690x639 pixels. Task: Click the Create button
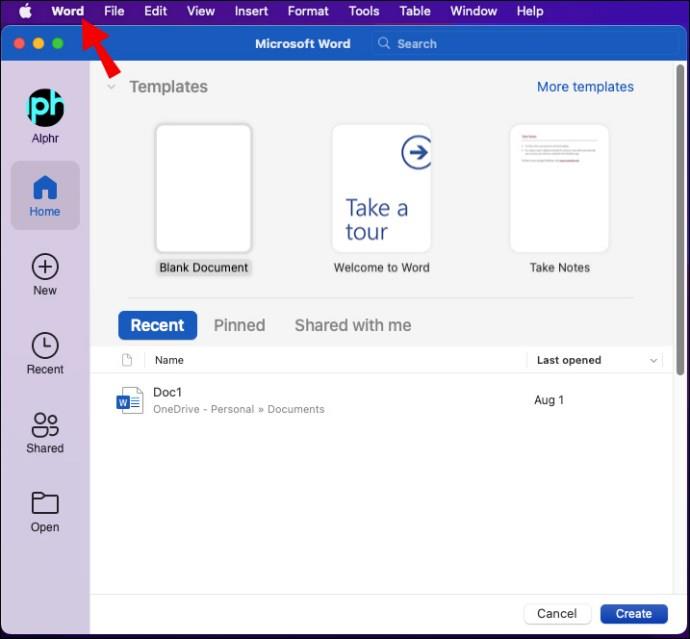634,613
